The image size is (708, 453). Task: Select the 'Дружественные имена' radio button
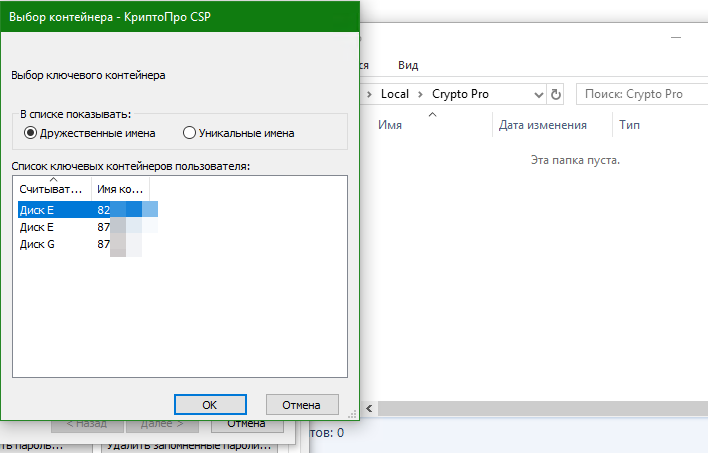[x=89, y=133]
